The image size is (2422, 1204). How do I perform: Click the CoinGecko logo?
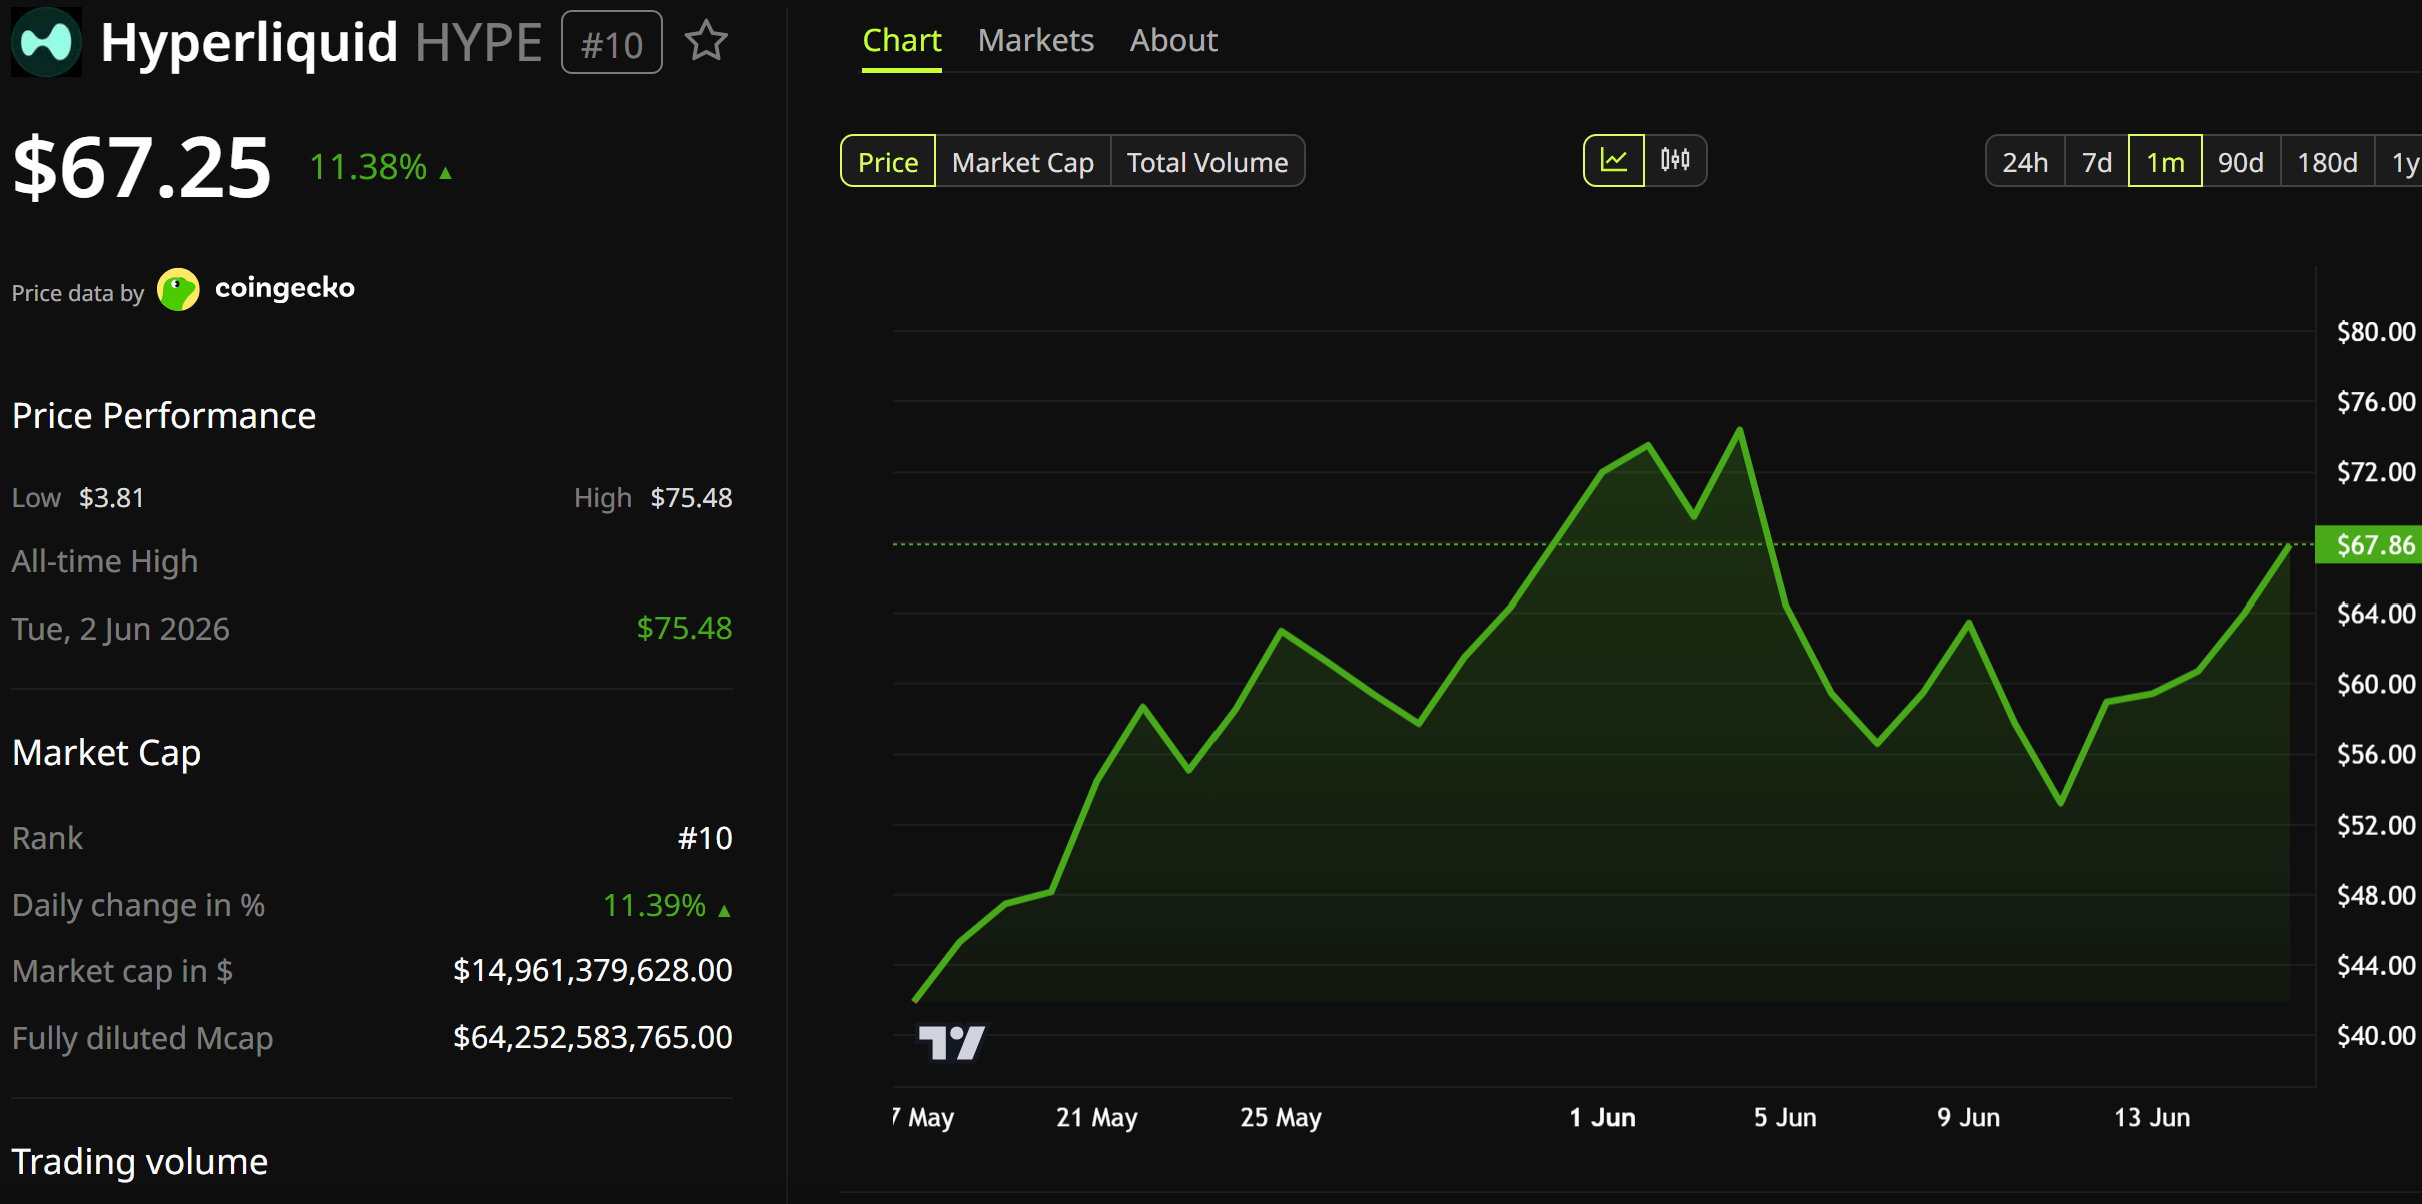(x=178, y=290)
